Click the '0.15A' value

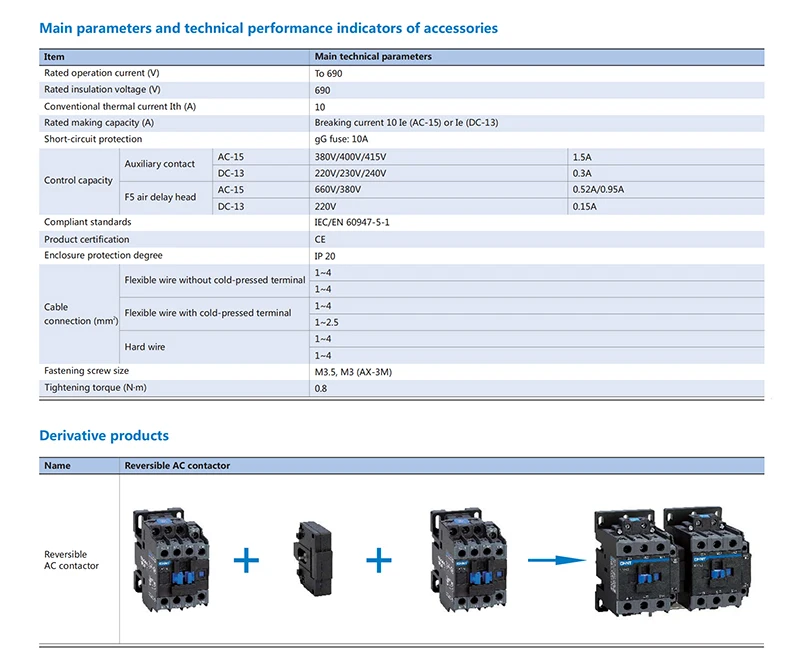(584, 207)
